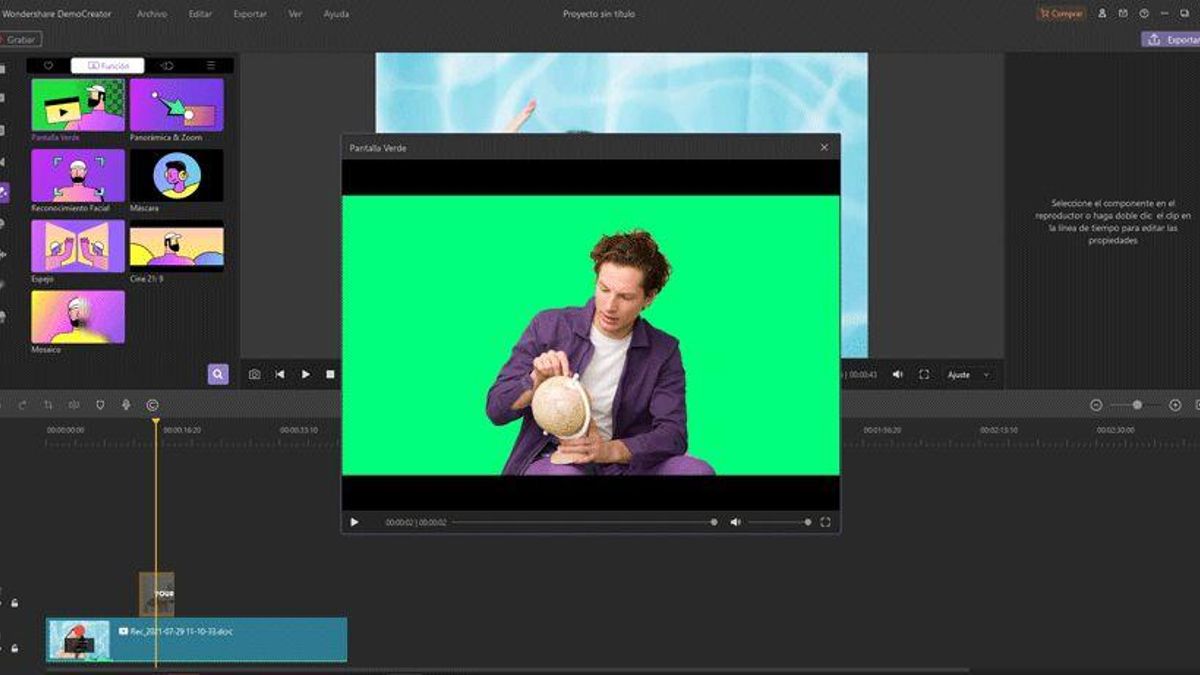The image size is (1200, 675).
Task: Open the user account icon
Action: tap(1102, 14)
